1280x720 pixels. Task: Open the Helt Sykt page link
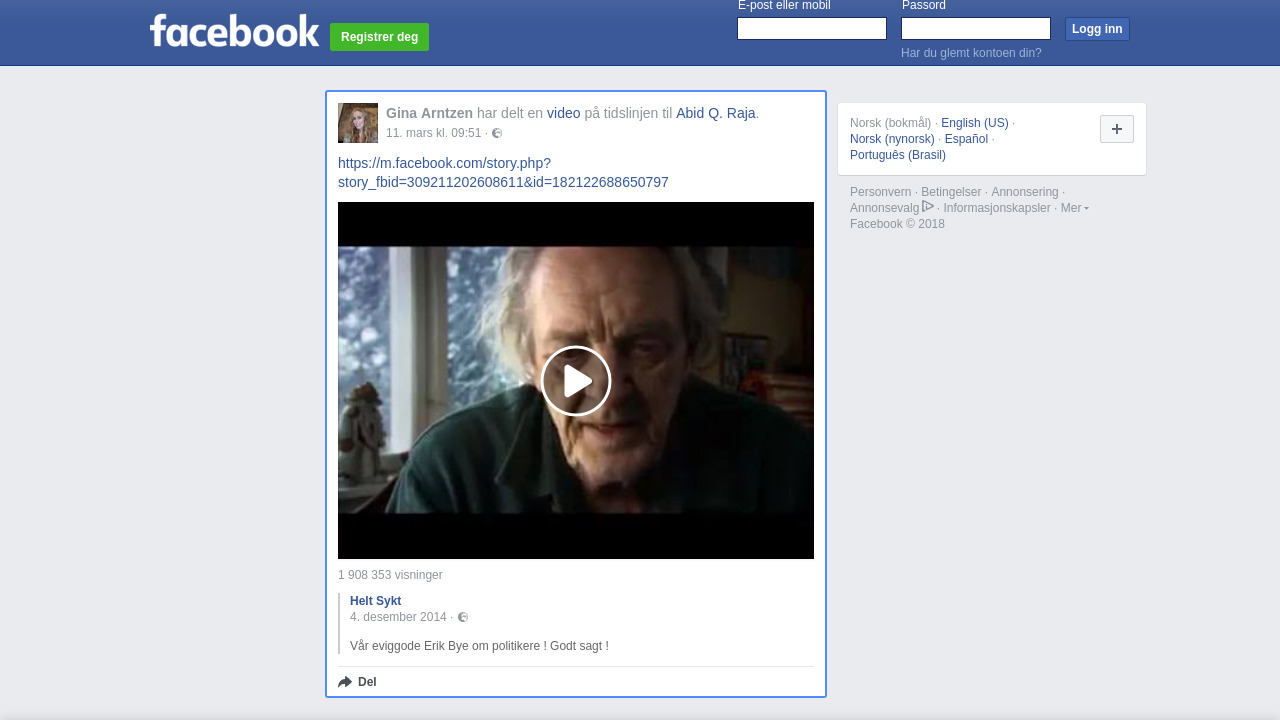pyautogui.click(x=375, y=601)
